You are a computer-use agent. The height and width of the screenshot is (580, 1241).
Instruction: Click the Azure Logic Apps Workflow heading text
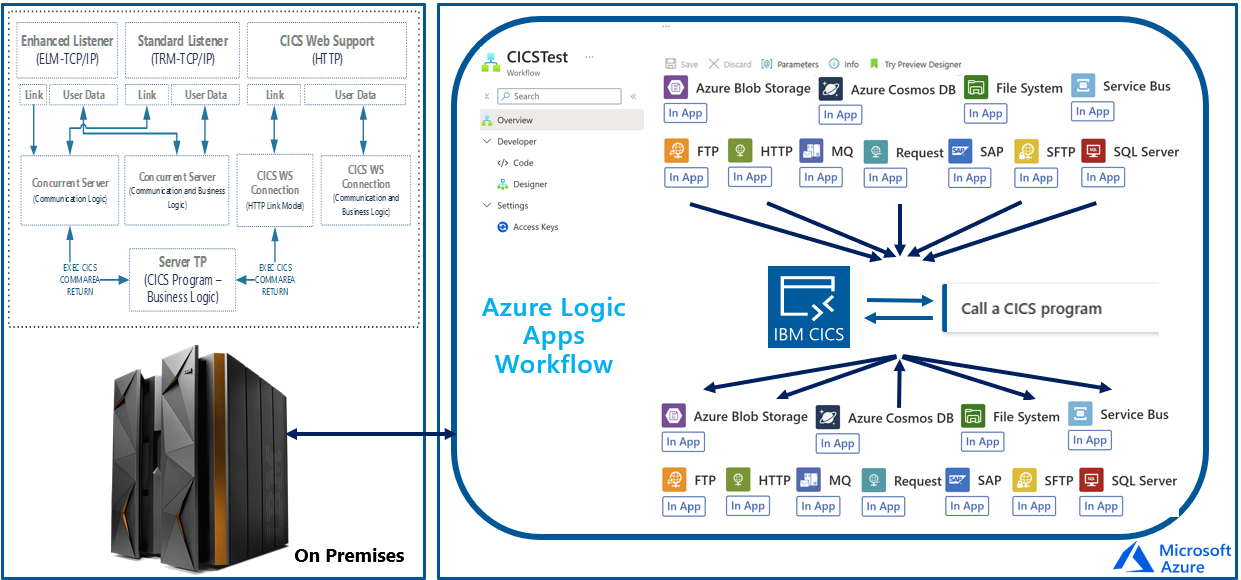tap(554, 335)
